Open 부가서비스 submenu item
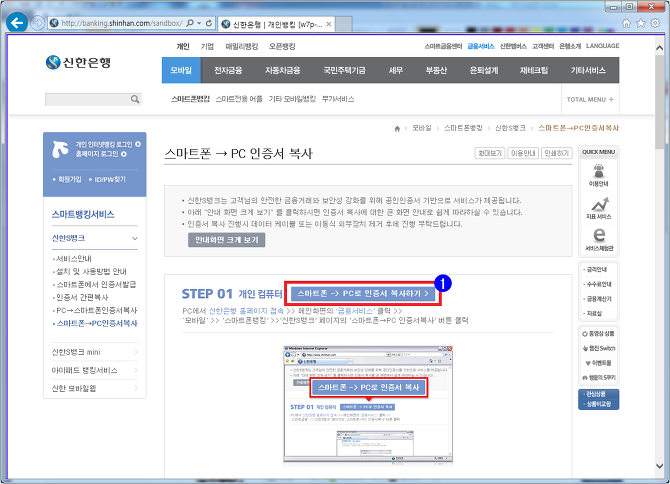 coord(338,99)
